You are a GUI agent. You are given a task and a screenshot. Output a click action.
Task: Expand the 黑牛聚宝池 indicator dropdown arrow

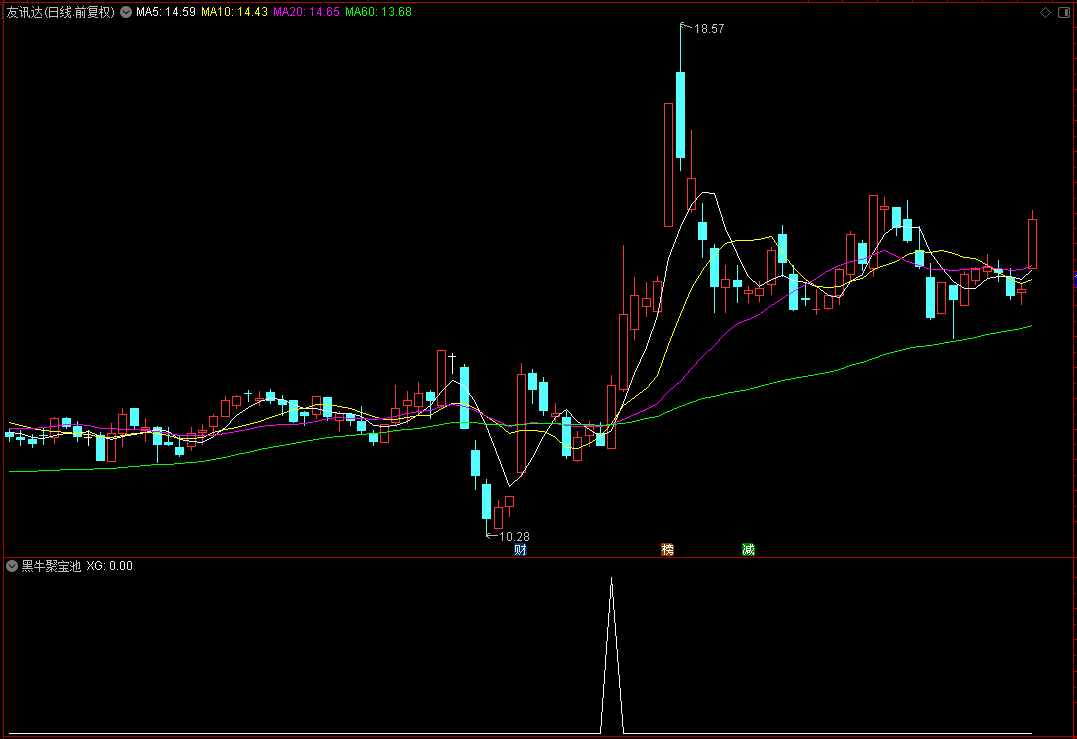coord(12,566)
